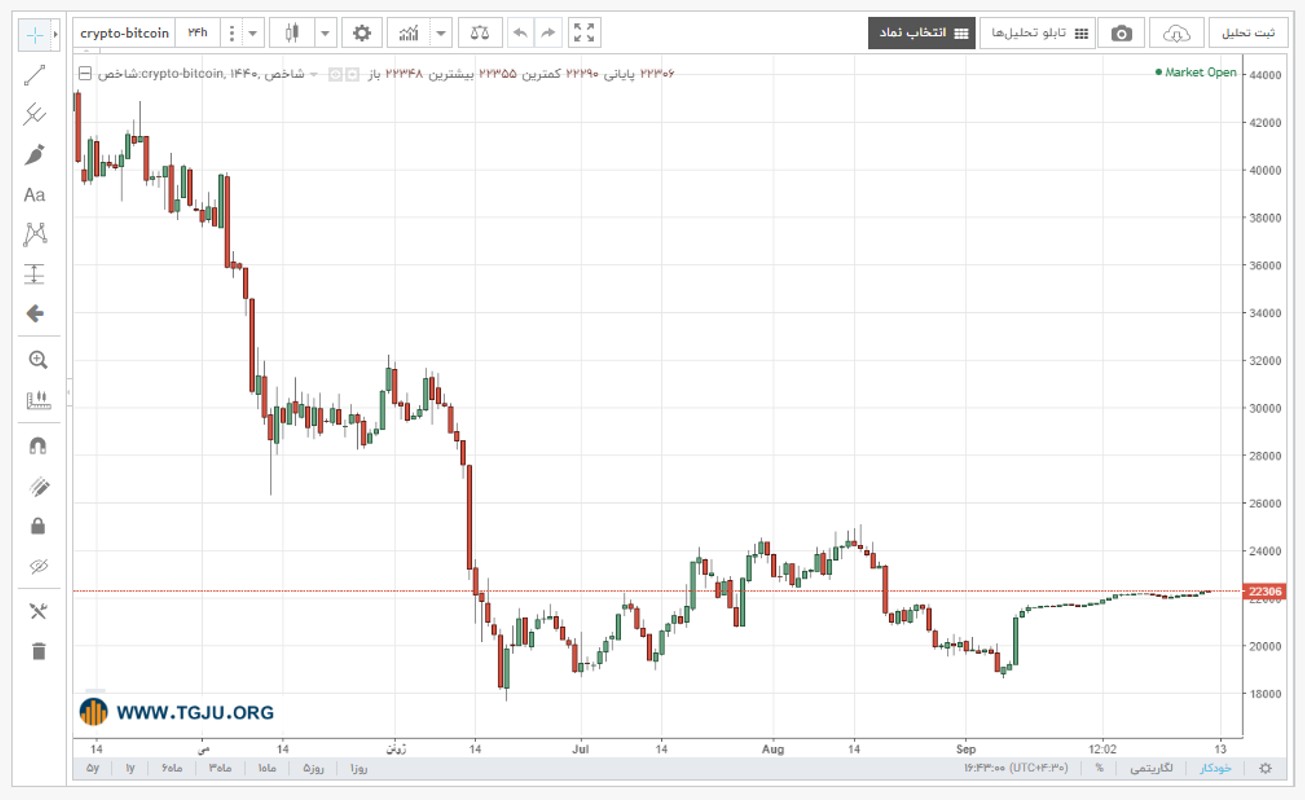Toggle auto scale (خودکار)
Screen dimensions: 1305x800
(x=1215, y=768)
